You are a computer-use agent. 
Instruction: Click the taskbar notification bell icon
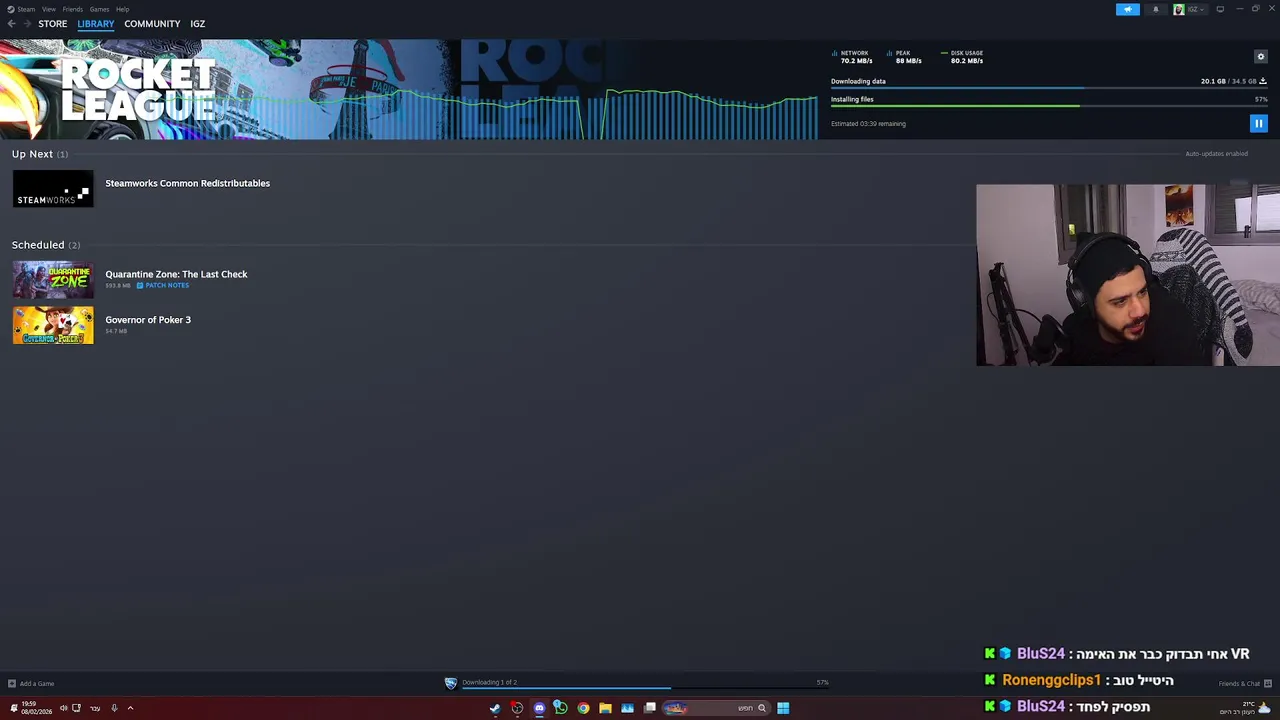[x=13, y=708]
